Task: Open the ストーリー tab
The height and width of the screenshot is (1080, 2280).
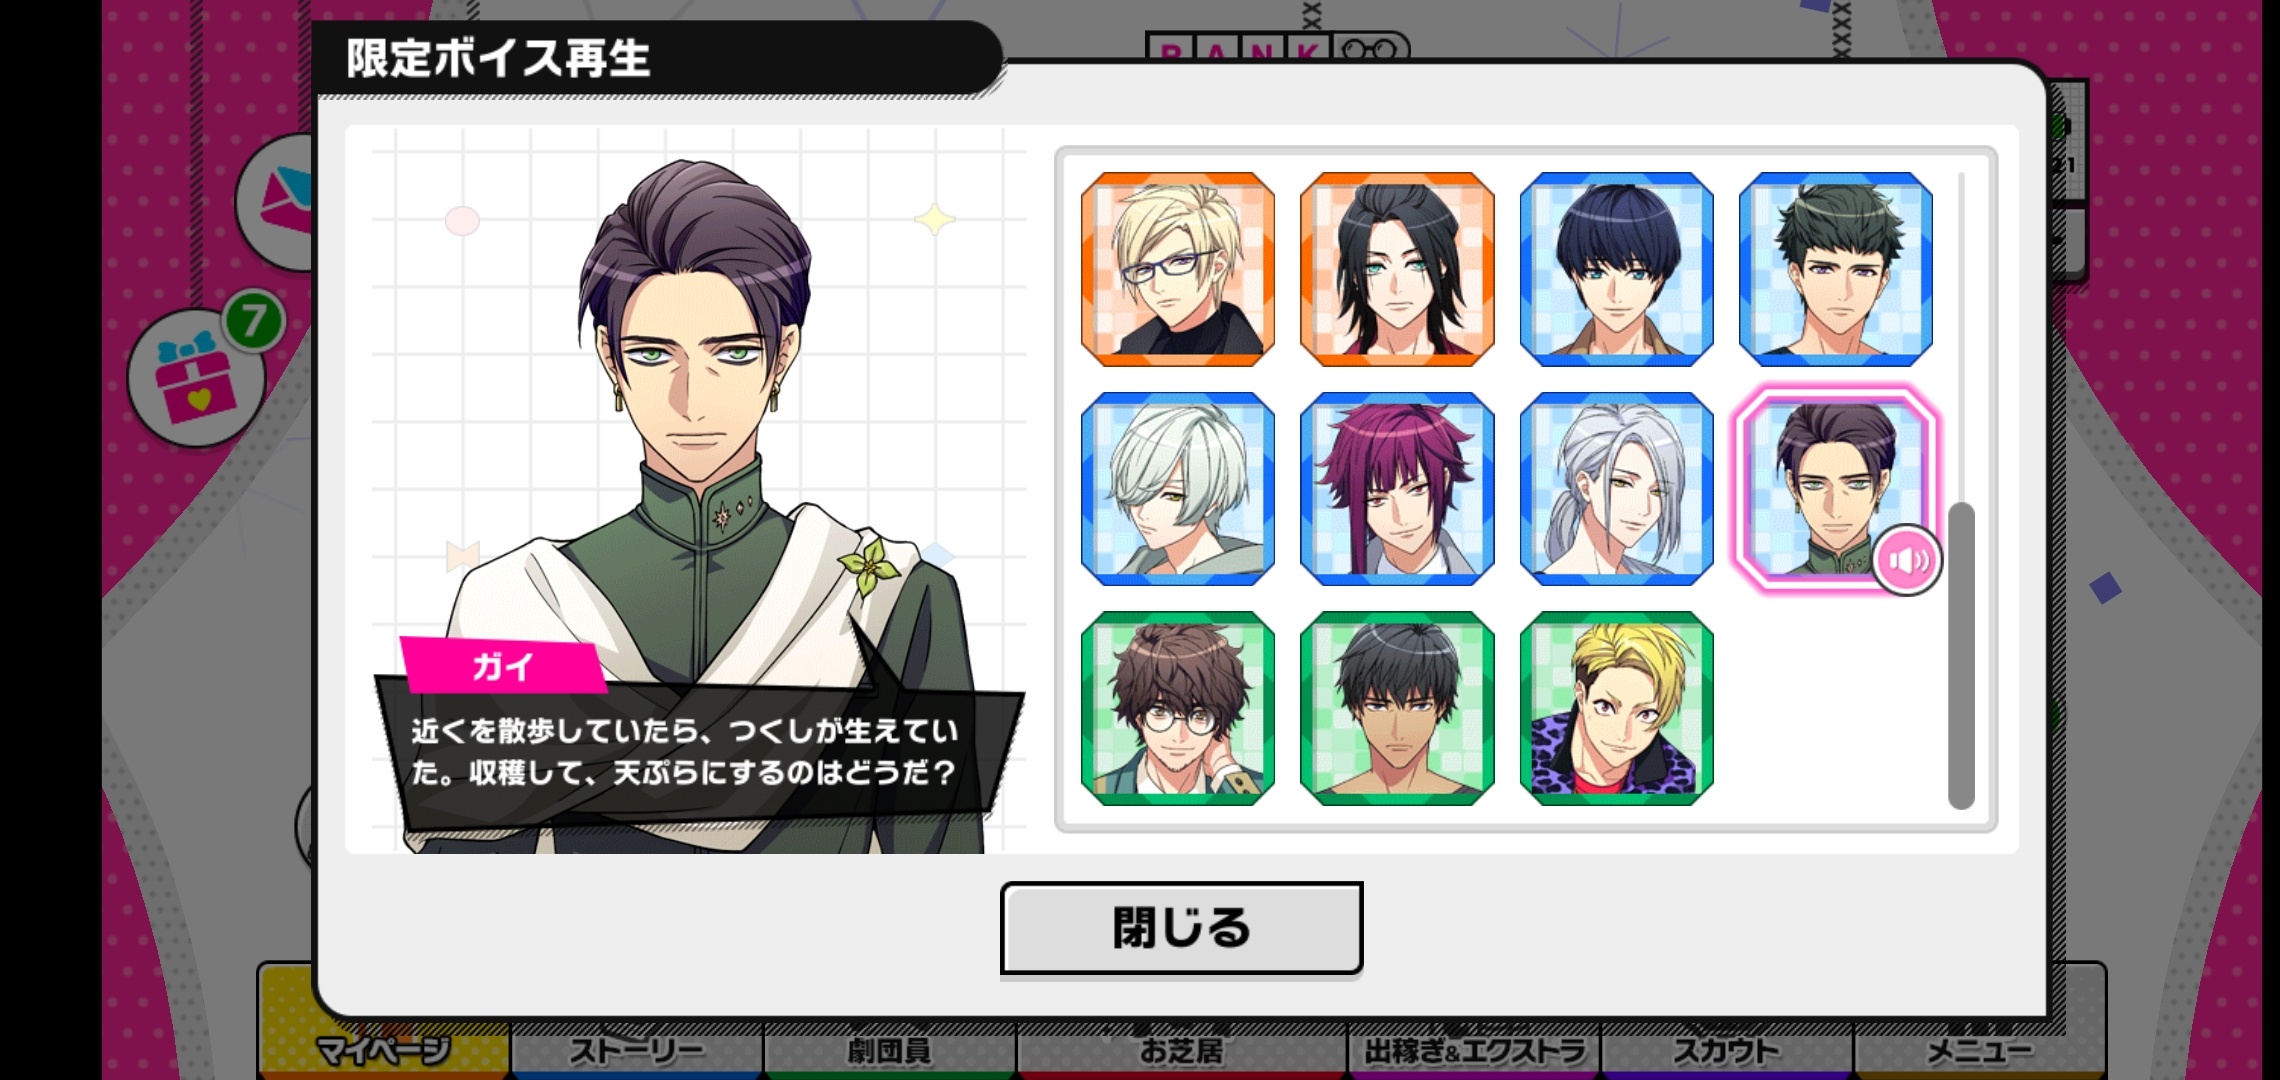Action: click(x=637, y=1050)
